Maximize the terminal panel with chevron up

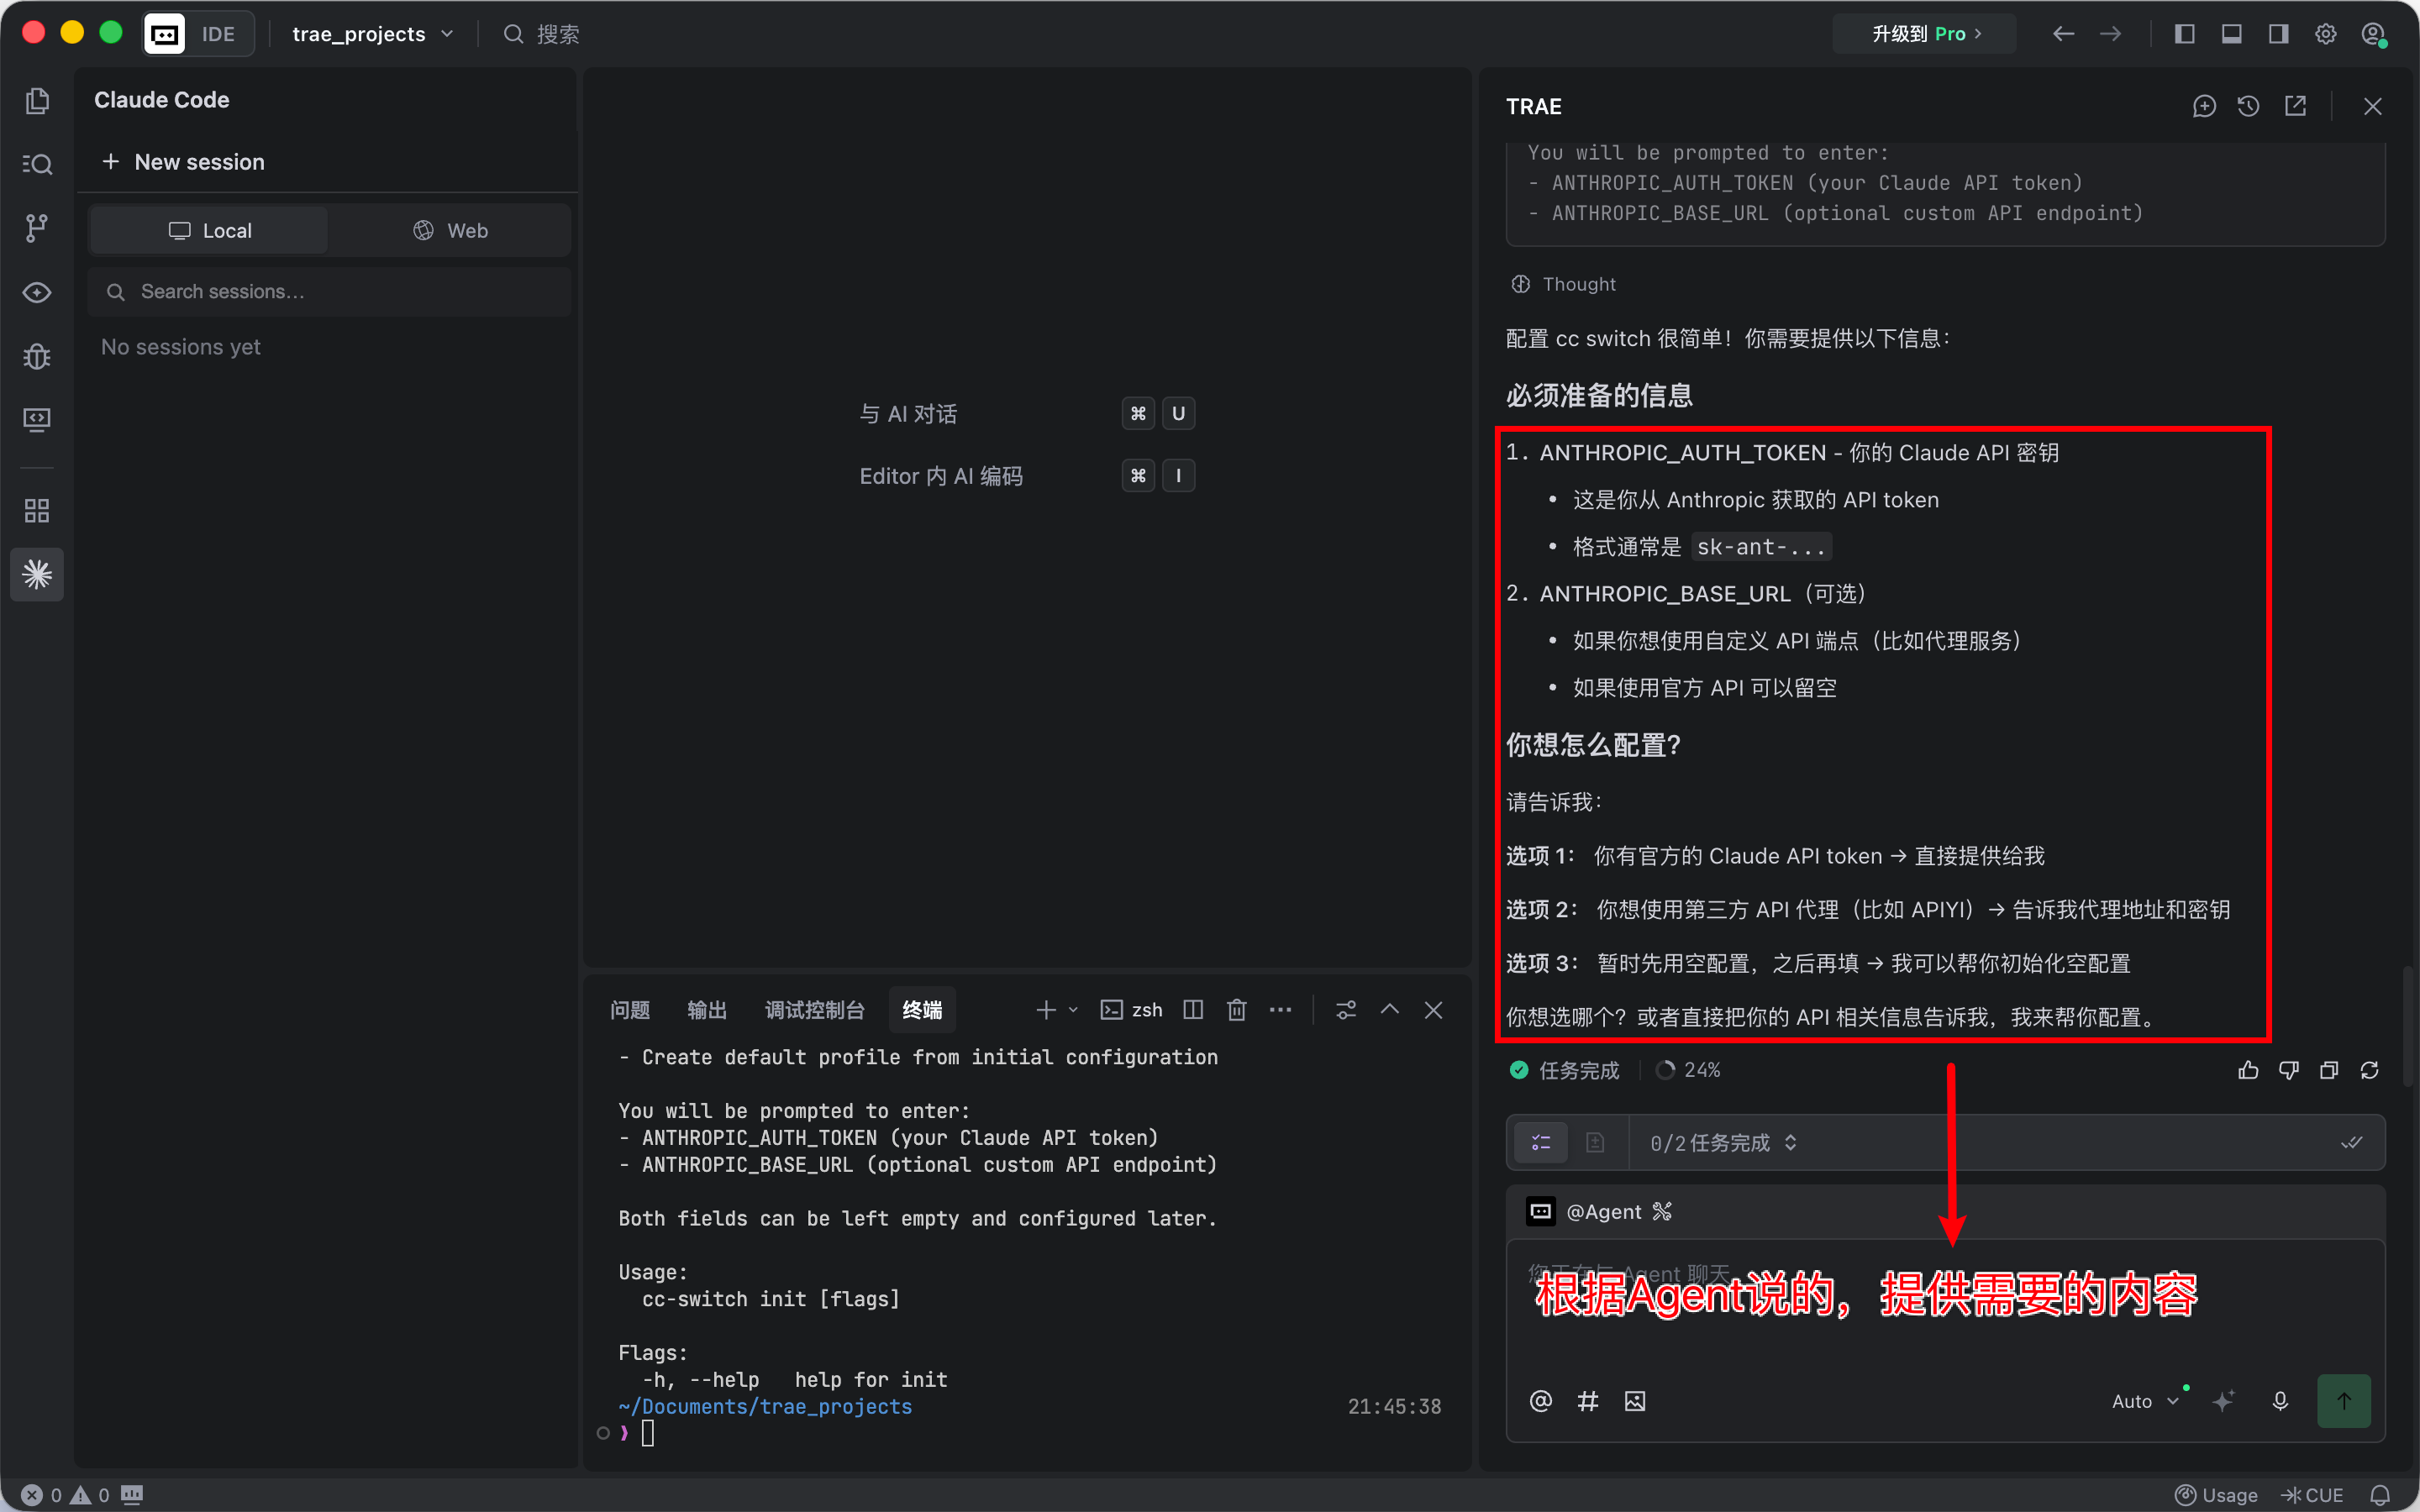coord(1390,1010)
